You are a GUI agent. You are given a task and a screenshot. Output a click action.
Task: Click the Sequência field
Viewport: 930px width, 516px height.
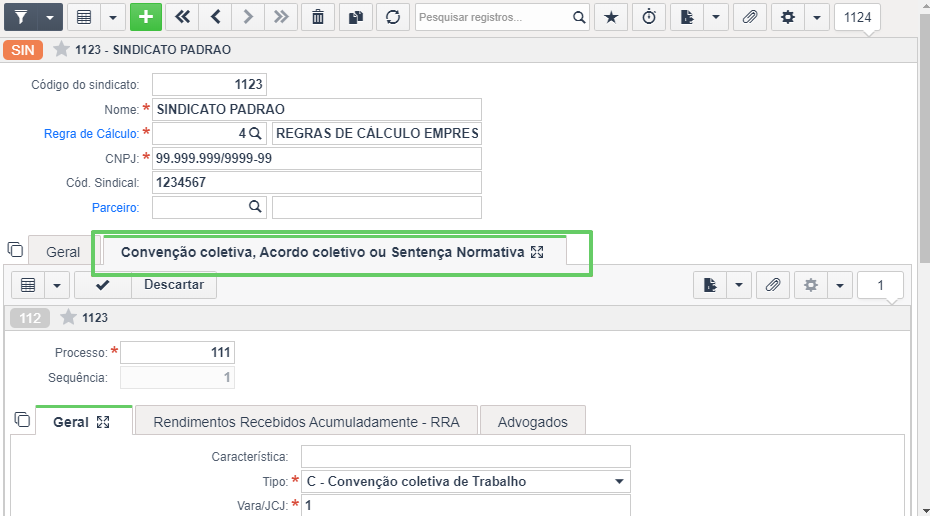pyautogui.click(x=177, y=377)
